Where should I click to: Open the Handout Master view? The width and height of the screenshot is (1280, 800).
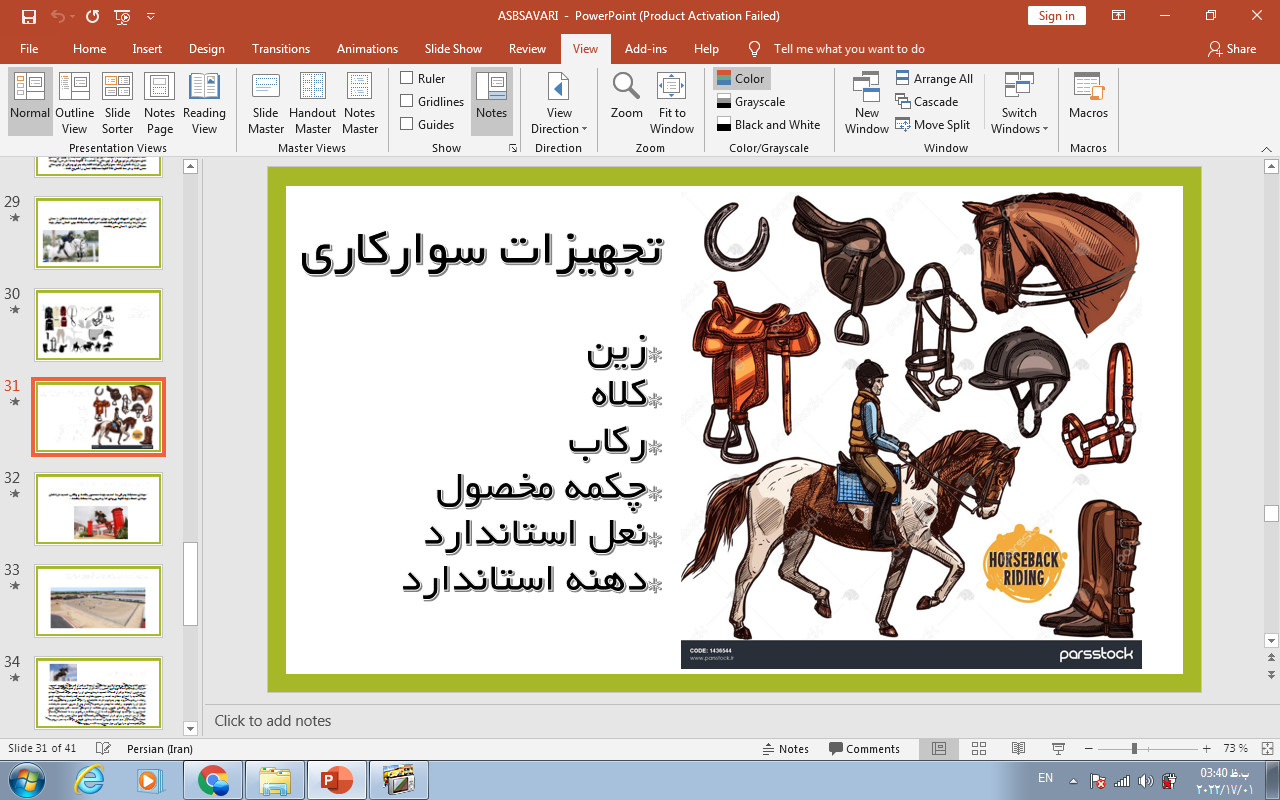click(312, 102)
